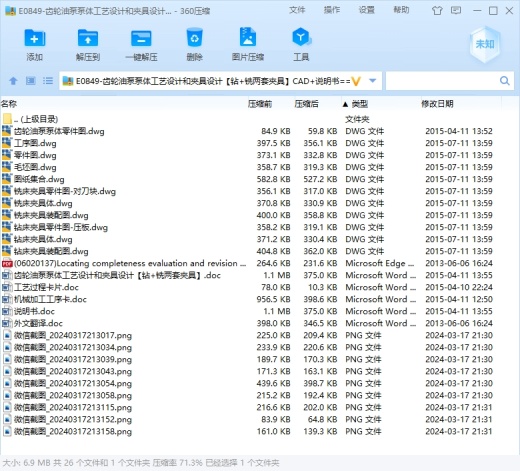This screenshot has width=520, height=471.
Task: Sort by the 修改日期 column header
Action: click(x=437, y=104)
